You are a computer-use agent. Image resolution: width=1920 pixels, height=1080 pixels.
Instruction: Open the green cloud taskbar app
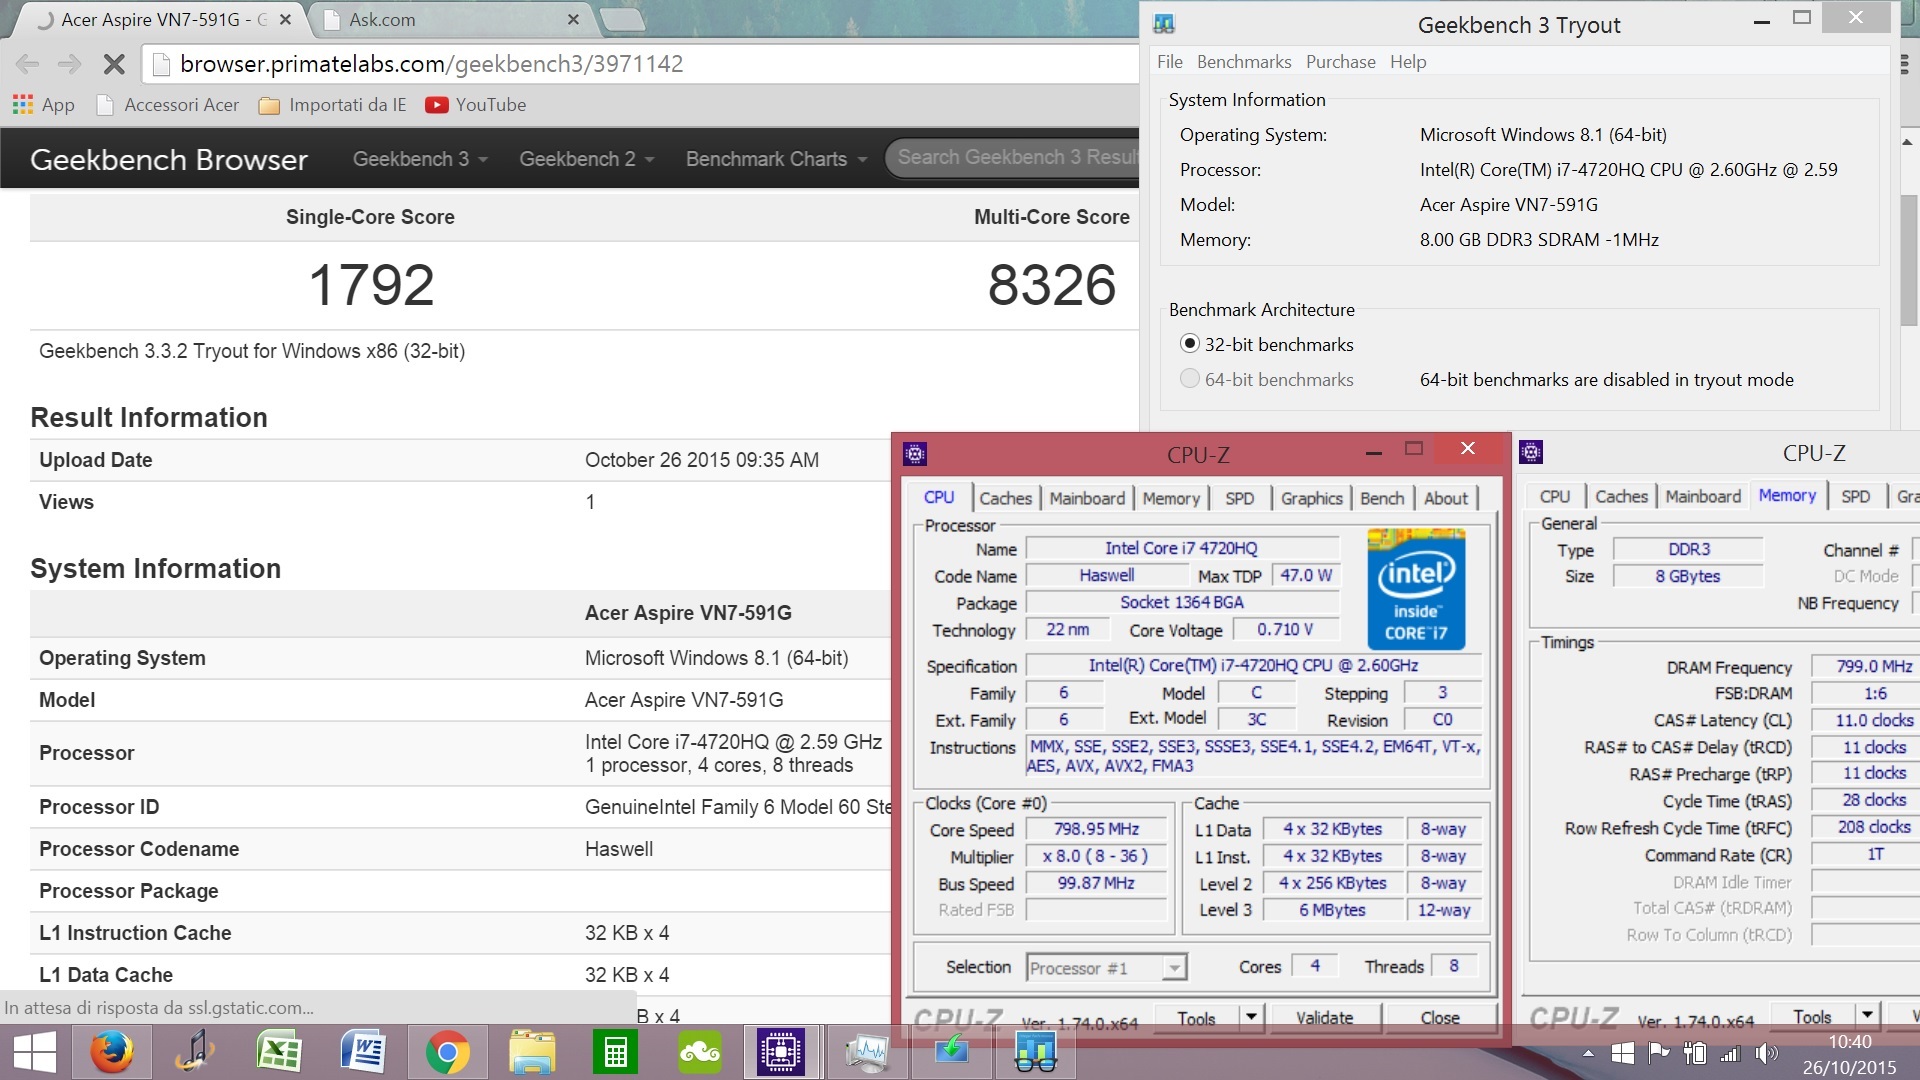pos(699,1052)
